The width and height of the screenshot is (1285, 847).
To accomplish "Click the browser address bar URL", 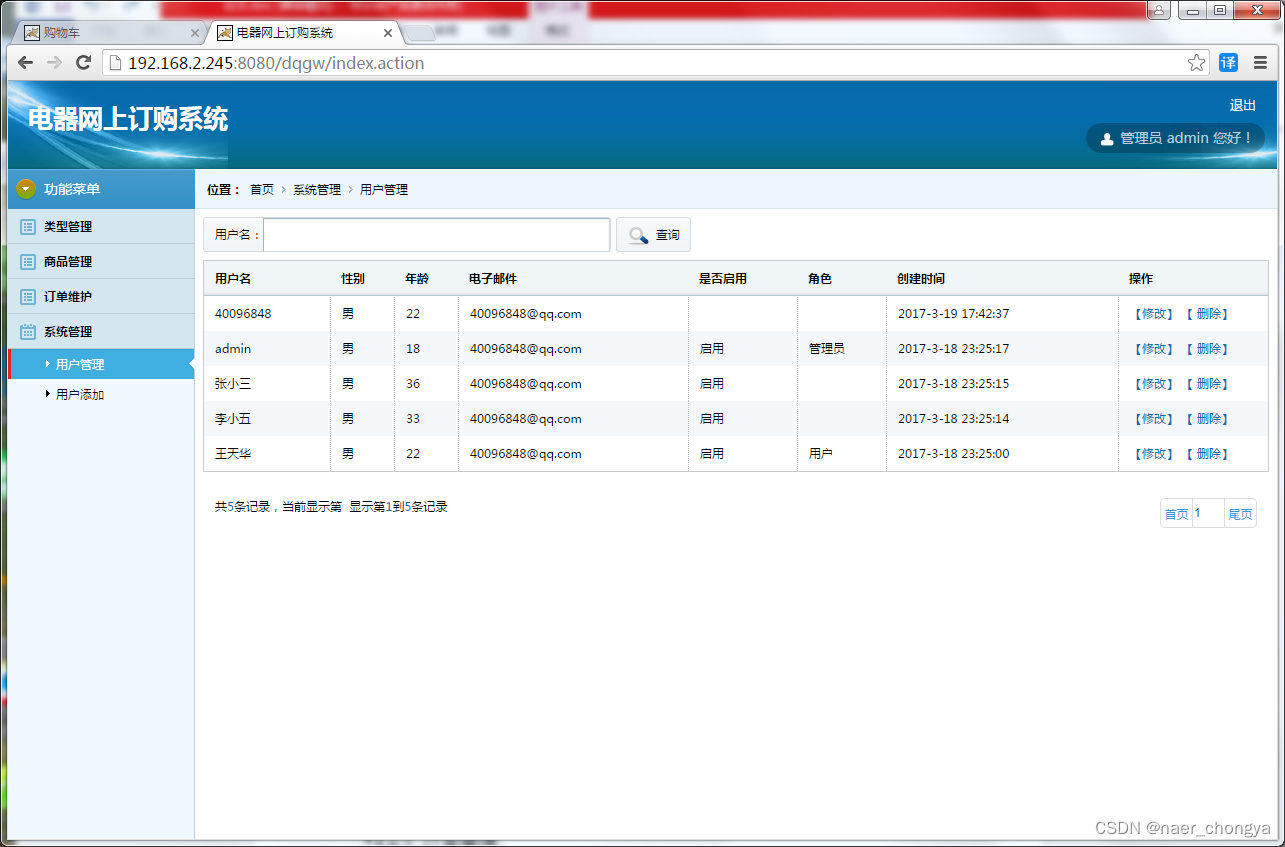I will coord(276,63).
